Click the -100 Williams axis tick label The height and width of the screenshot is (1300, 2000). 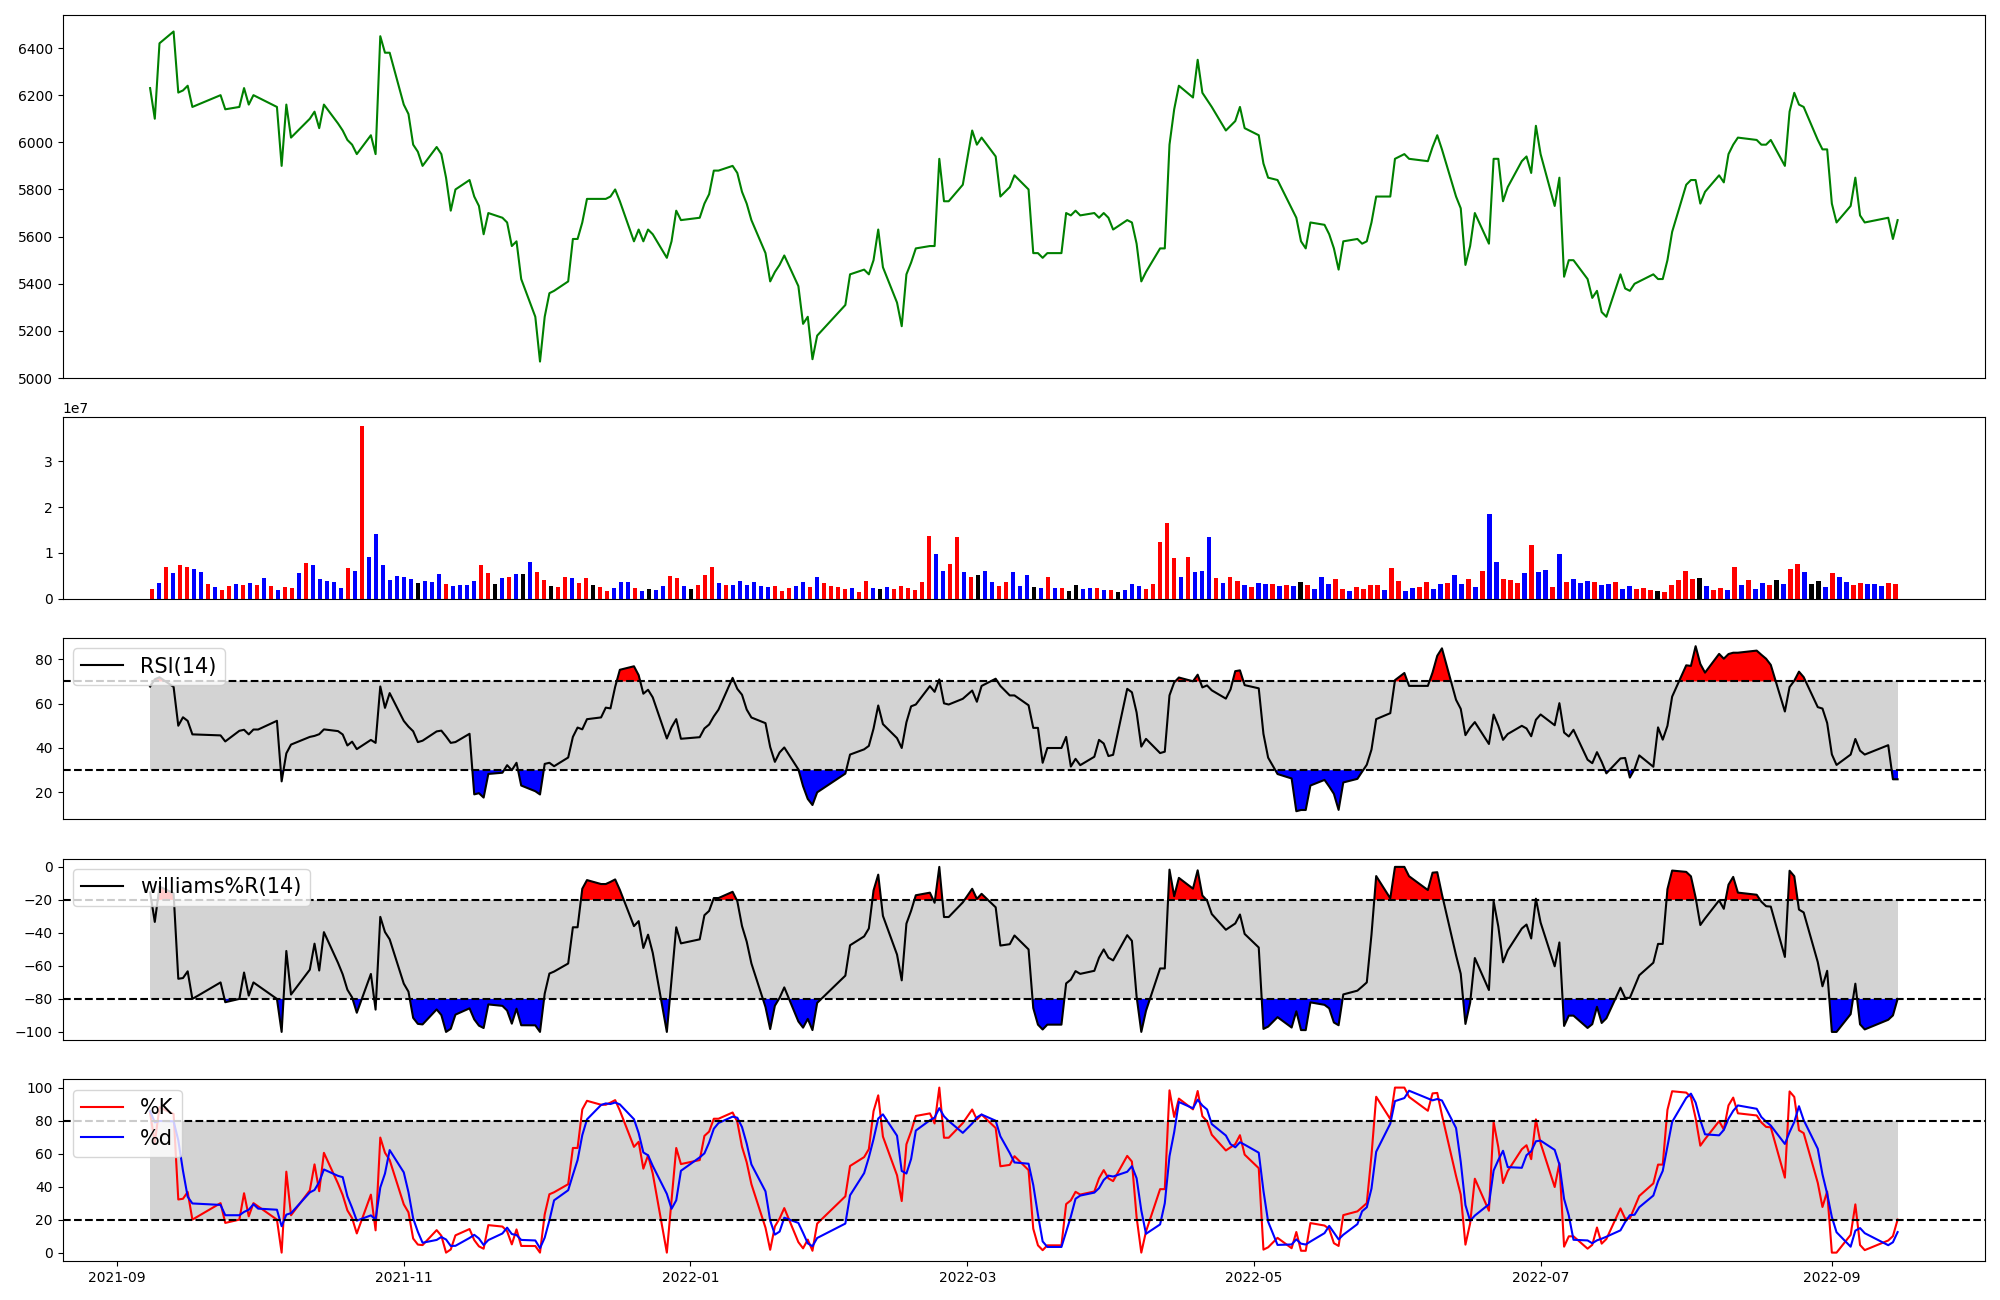pos(35,1032)
